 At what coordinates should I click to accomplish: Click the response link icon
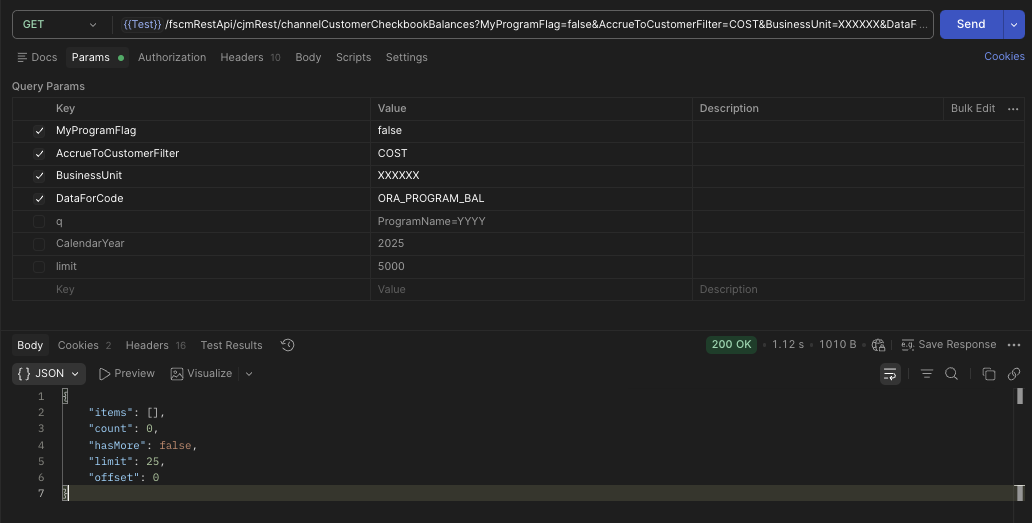pyautogui.click(x=1014, y=374)
